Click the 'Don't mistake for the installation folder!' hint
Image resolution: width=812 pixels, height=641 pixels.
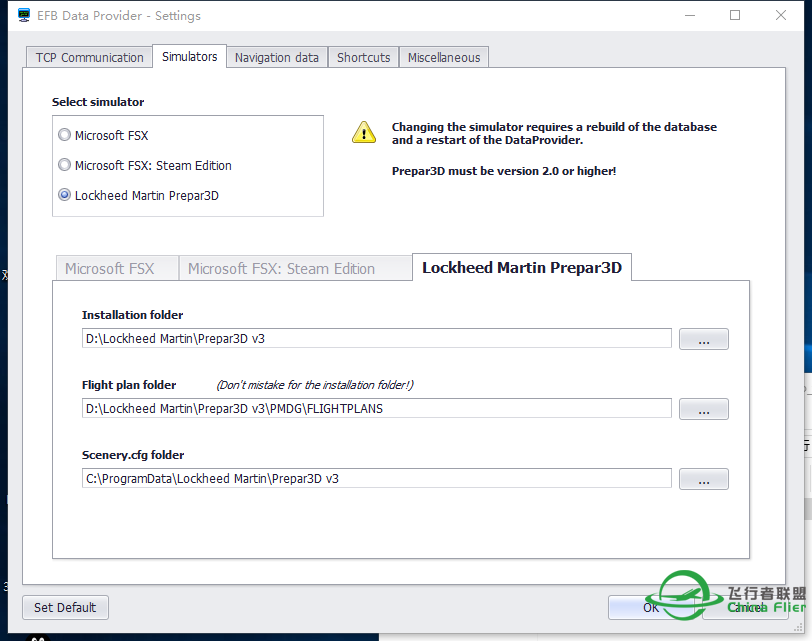click(315, 385)
